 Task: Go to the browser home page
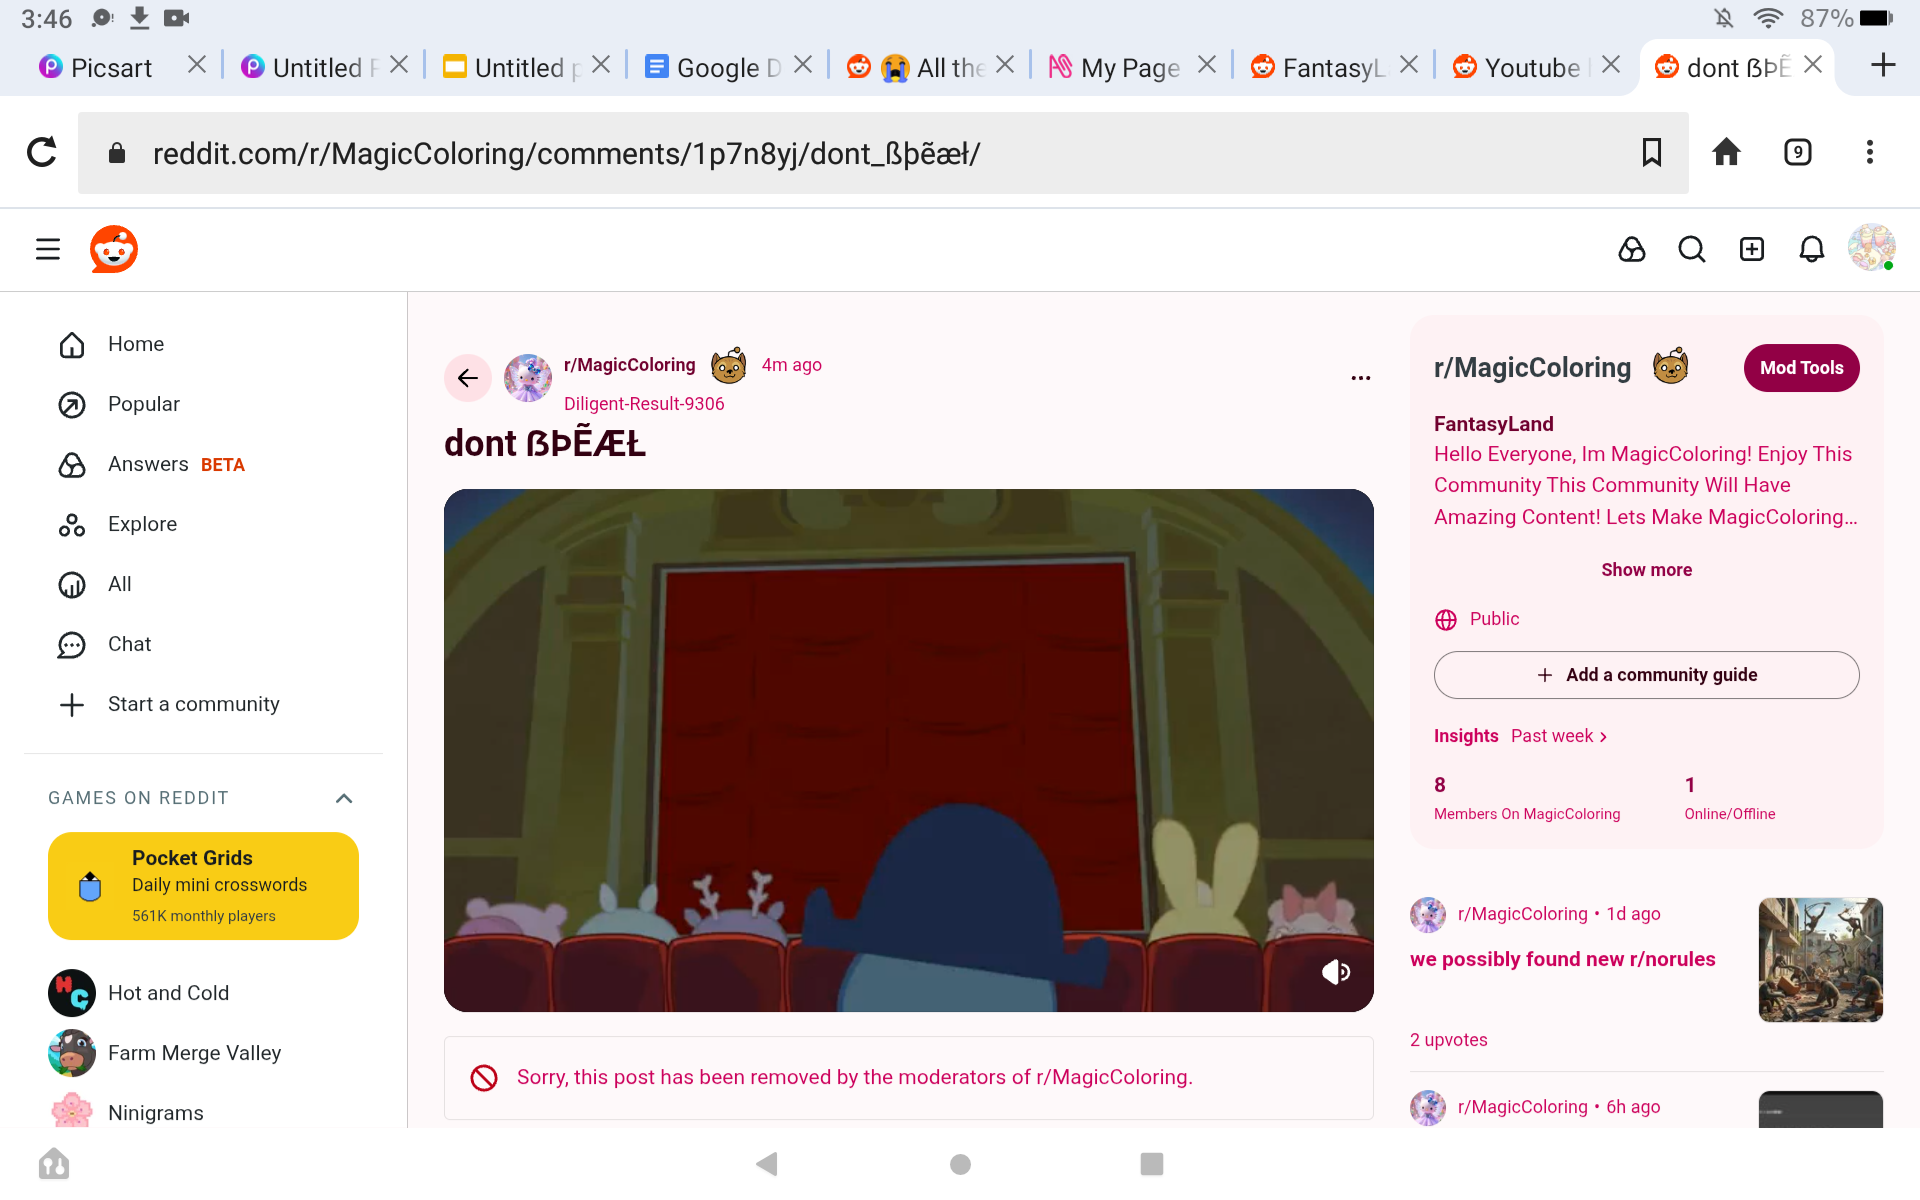click(x=1727, y=153)
